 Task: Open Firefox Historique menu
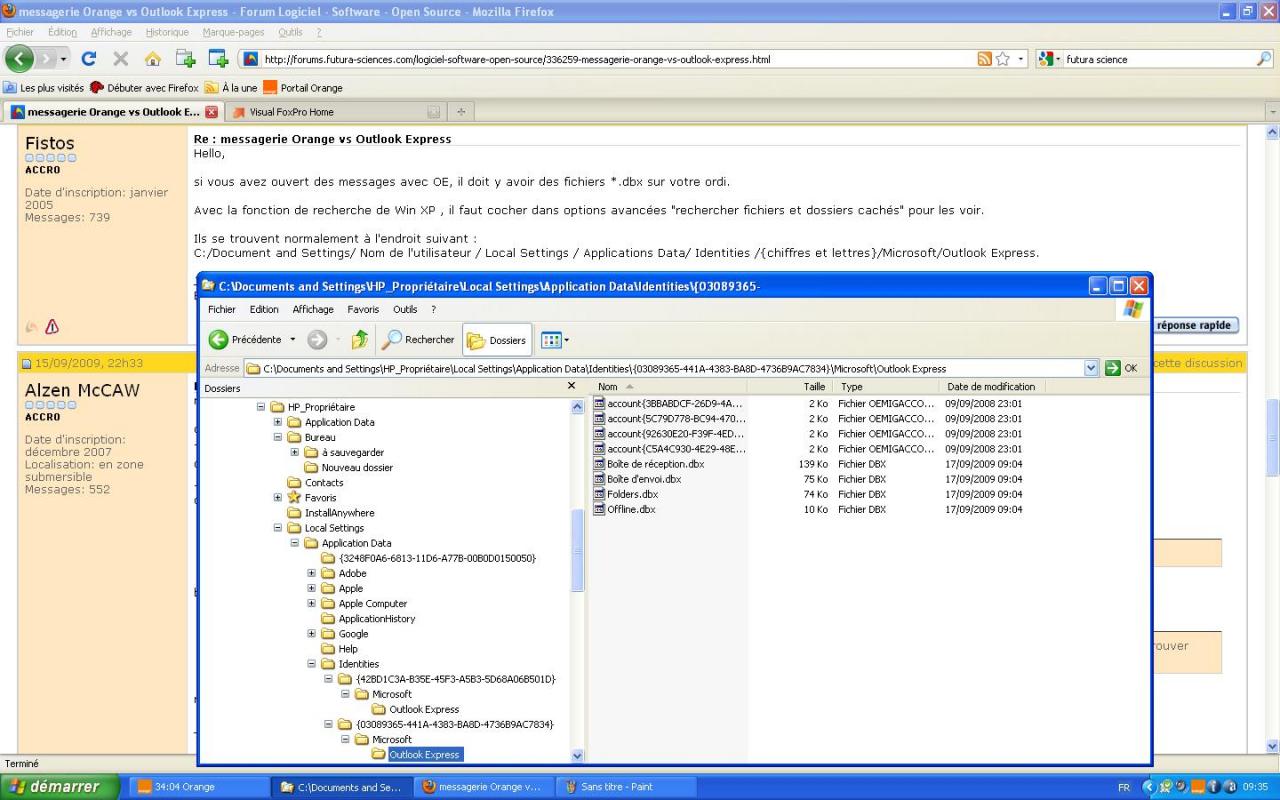click(x=167, y=32)
